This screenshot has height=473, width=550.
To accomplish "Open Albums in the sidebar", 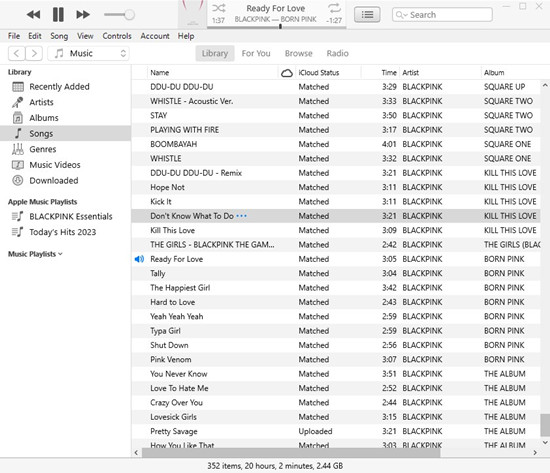I will coord(66,118).
